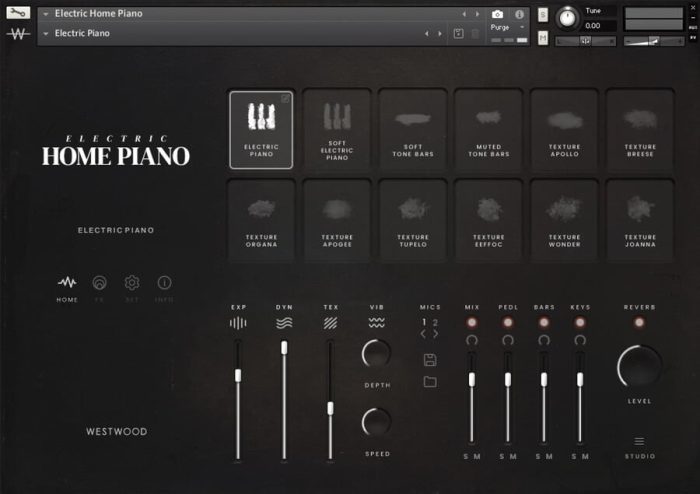Select Texture Tupelo tile

pyautogui.click(x=413, y=220)
